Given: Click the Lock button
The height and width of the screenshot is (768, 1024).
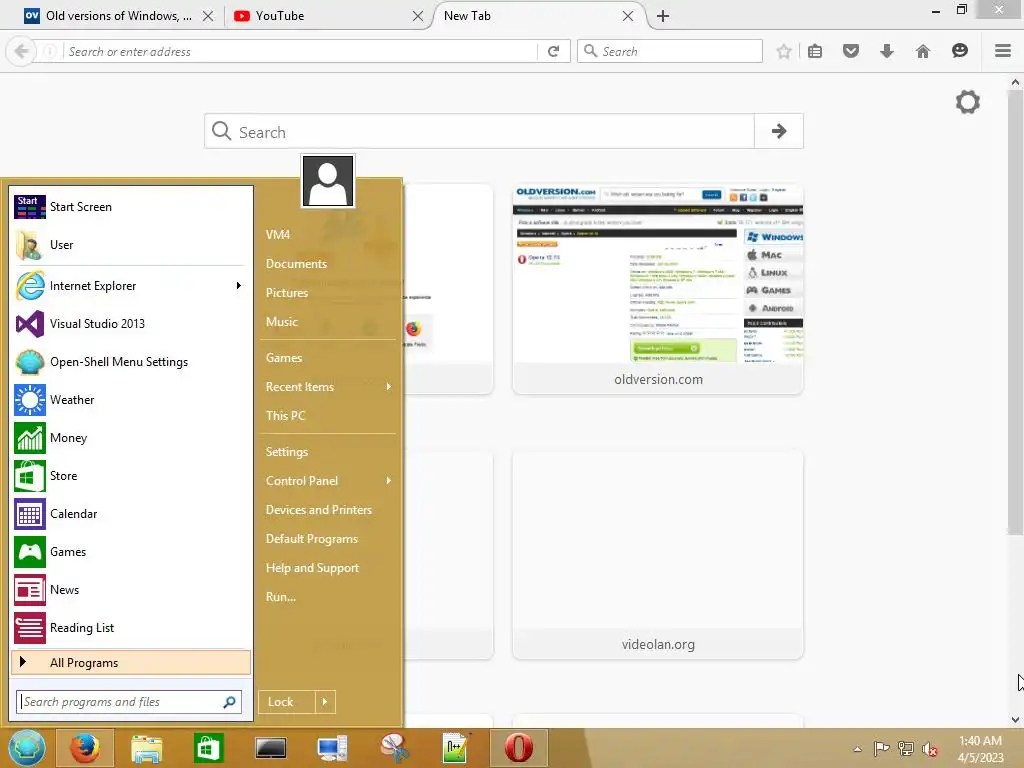Looking at the screenshot, I should coord(286,702).
